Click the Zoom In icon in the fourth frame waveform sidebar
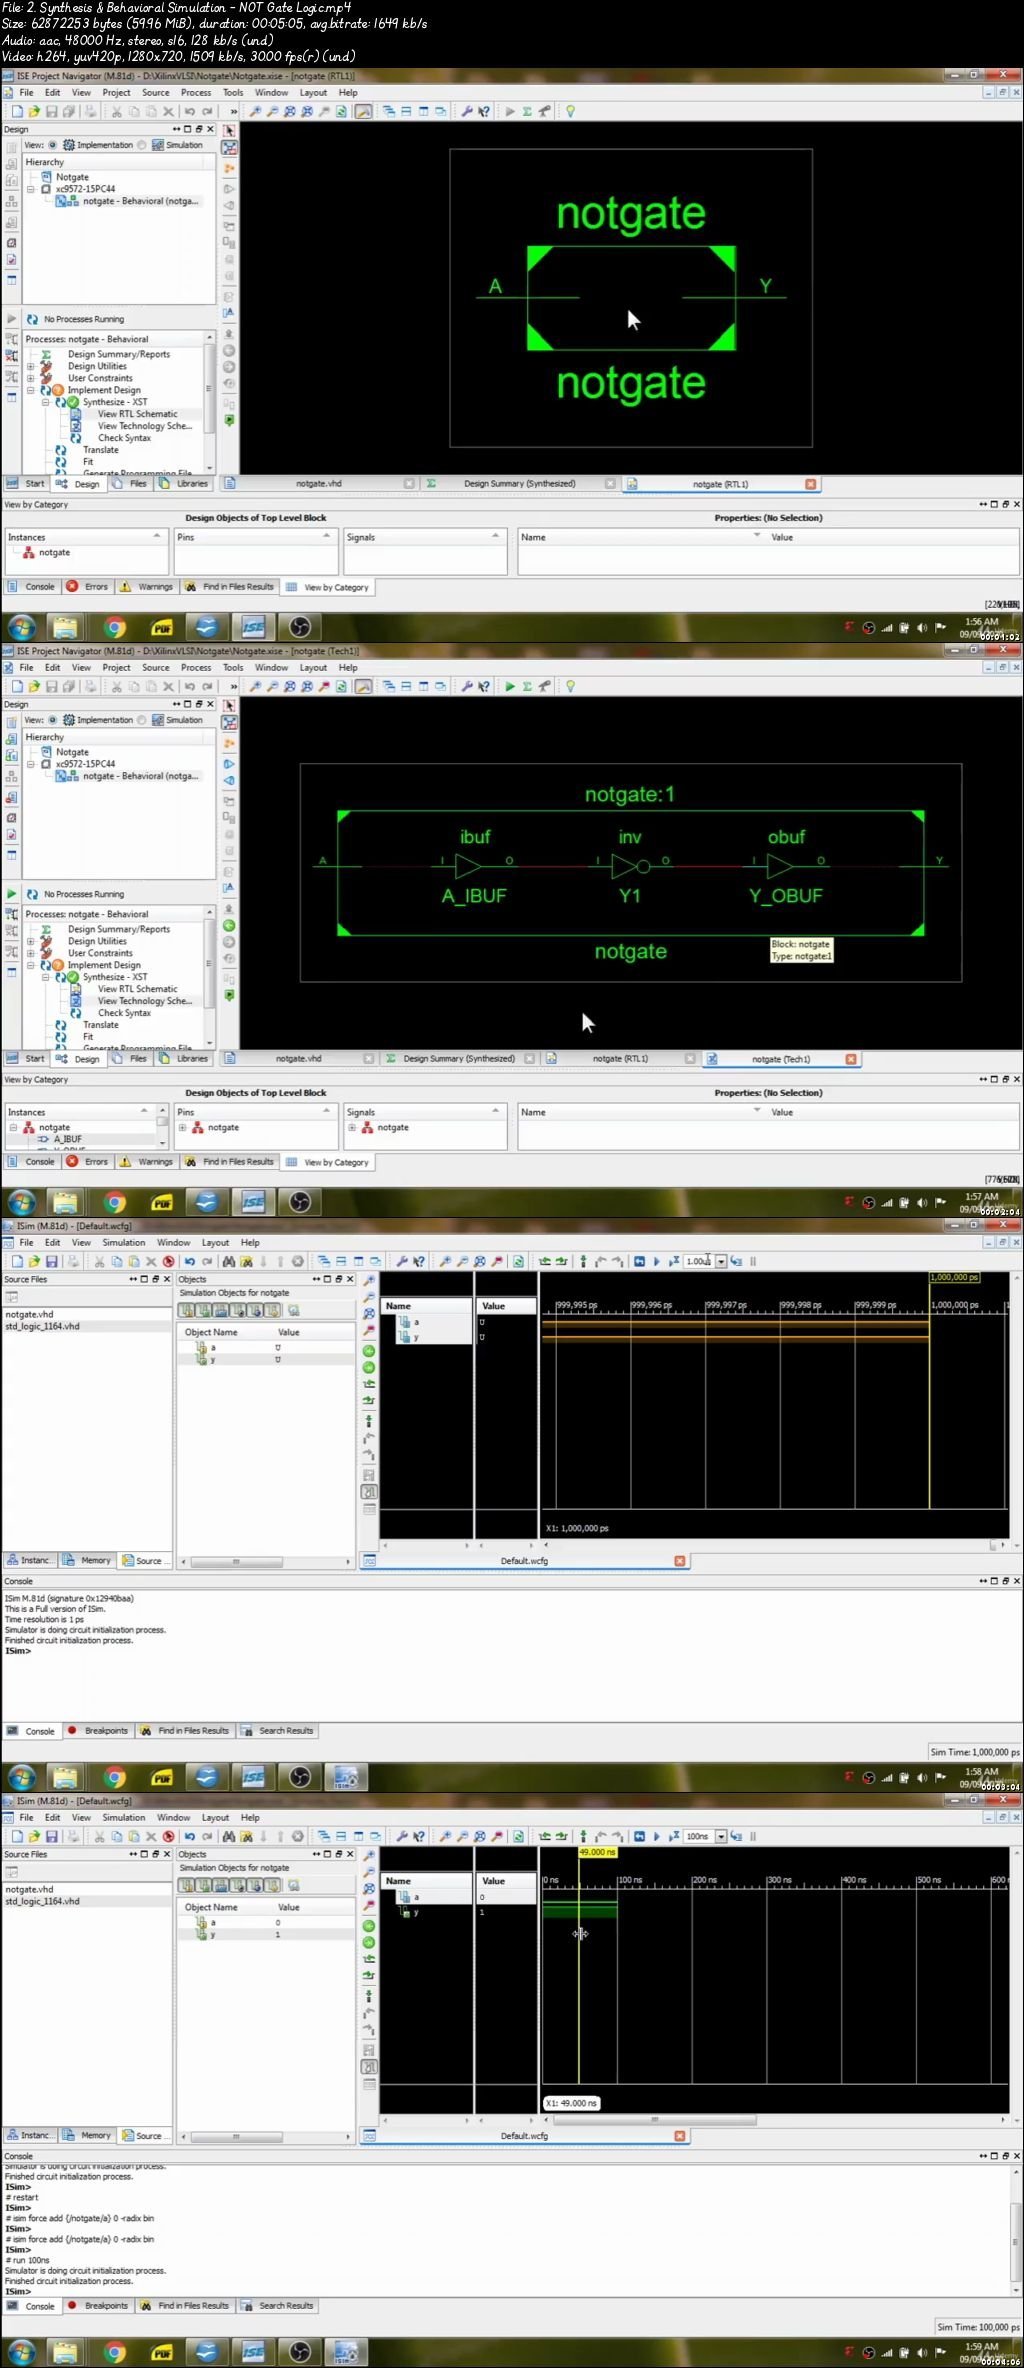The height and width of the screenshot is (2368, 1024). 369,1855
